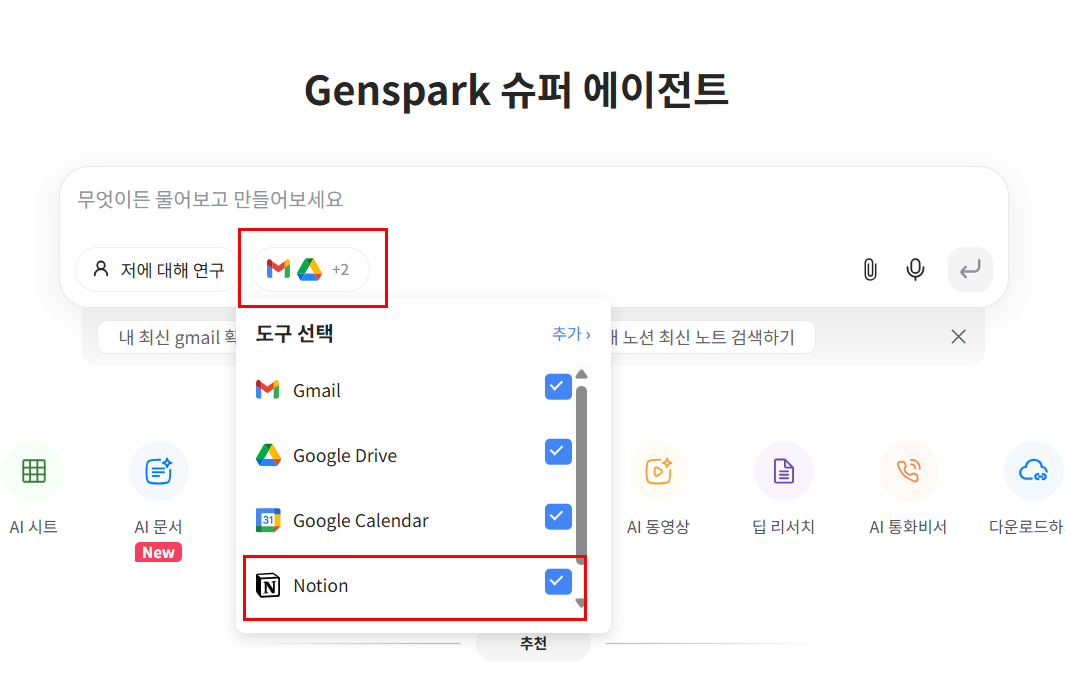Viewport: 1065px width, 688px height.
Task: Submit the prompt with the enter arrow
Action: coord(969,268)
